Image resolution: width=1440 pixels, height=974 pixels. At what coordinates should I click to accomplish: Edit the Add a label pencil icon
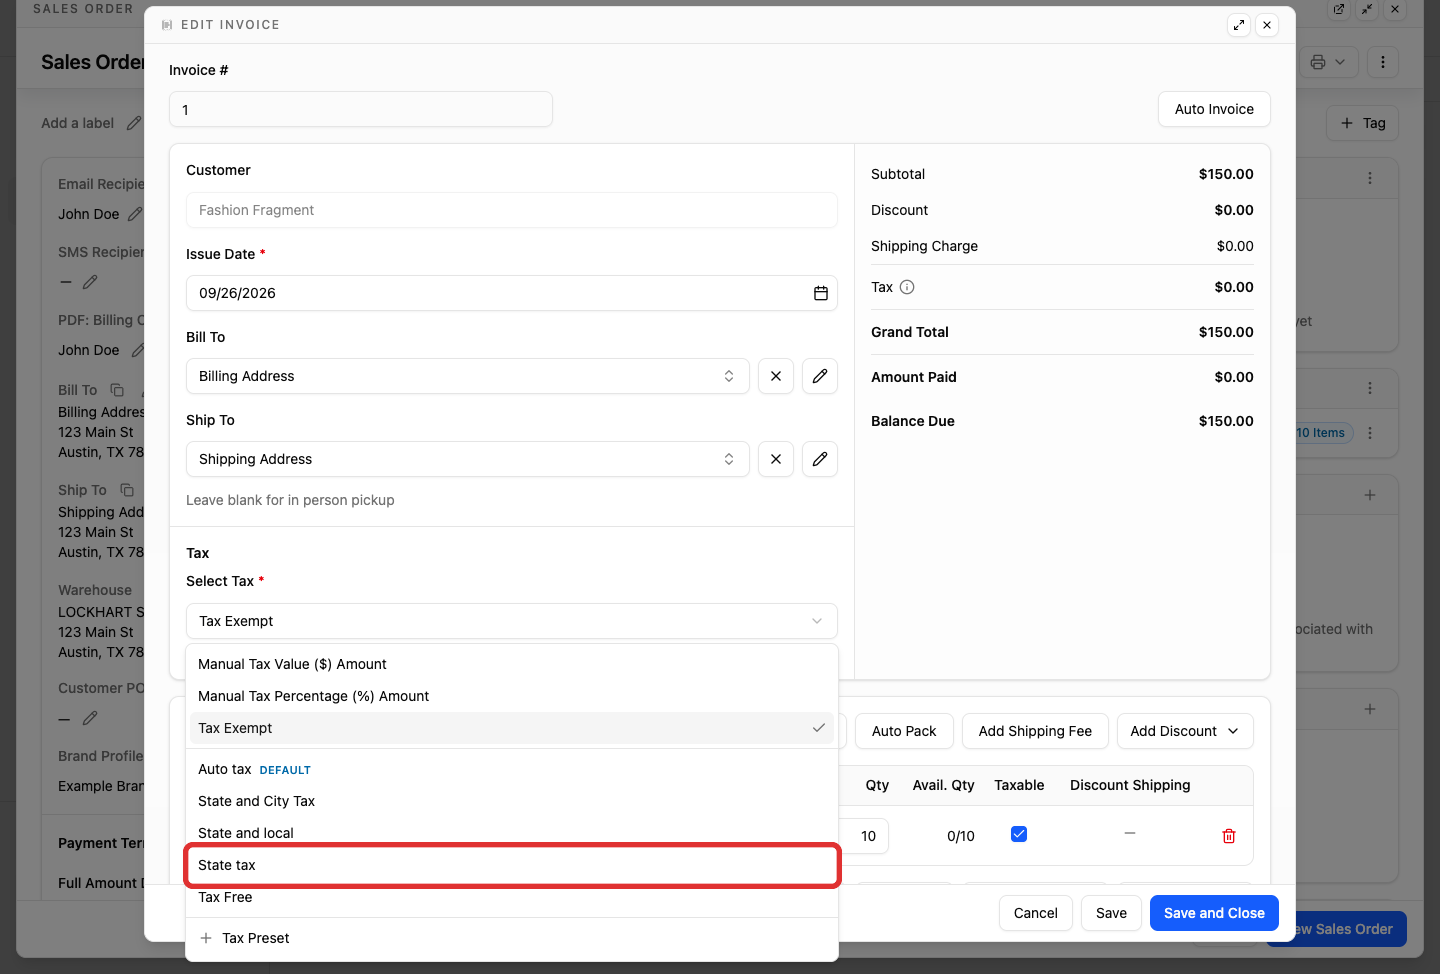coord(134,123)
